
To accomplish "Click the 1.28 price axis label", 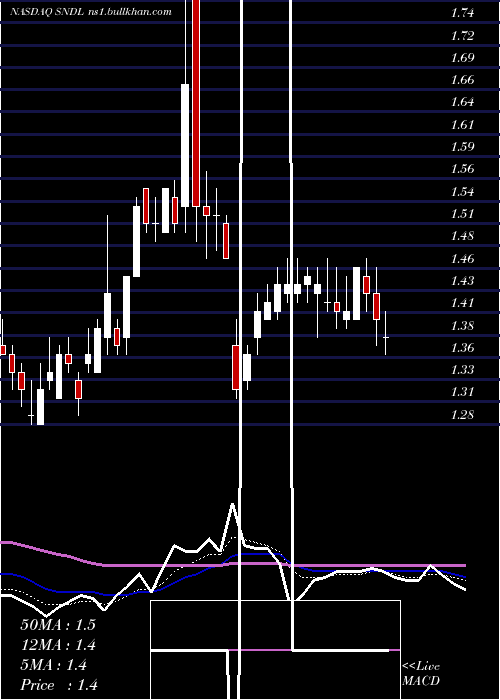I will point(462,415).
